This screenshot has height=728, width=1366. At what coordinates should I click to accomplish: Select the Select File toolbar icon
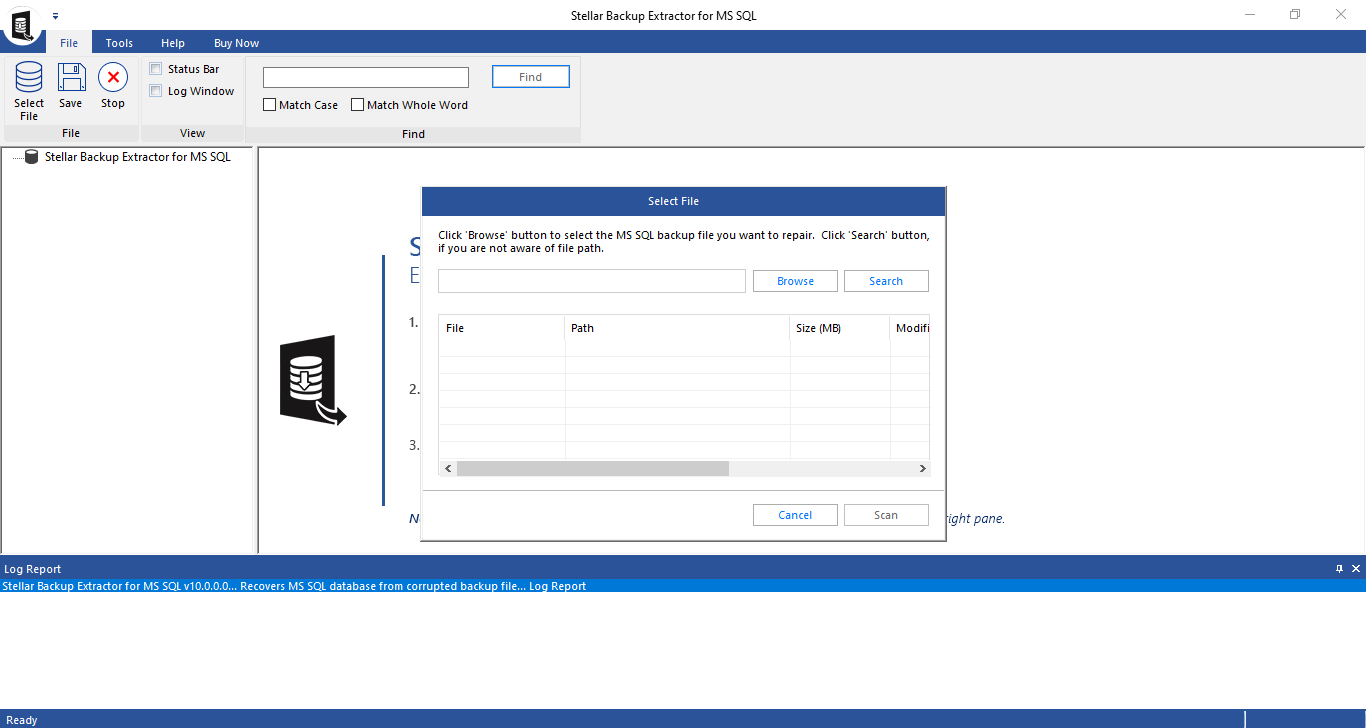pyautogui.click(x=28, y=88)
